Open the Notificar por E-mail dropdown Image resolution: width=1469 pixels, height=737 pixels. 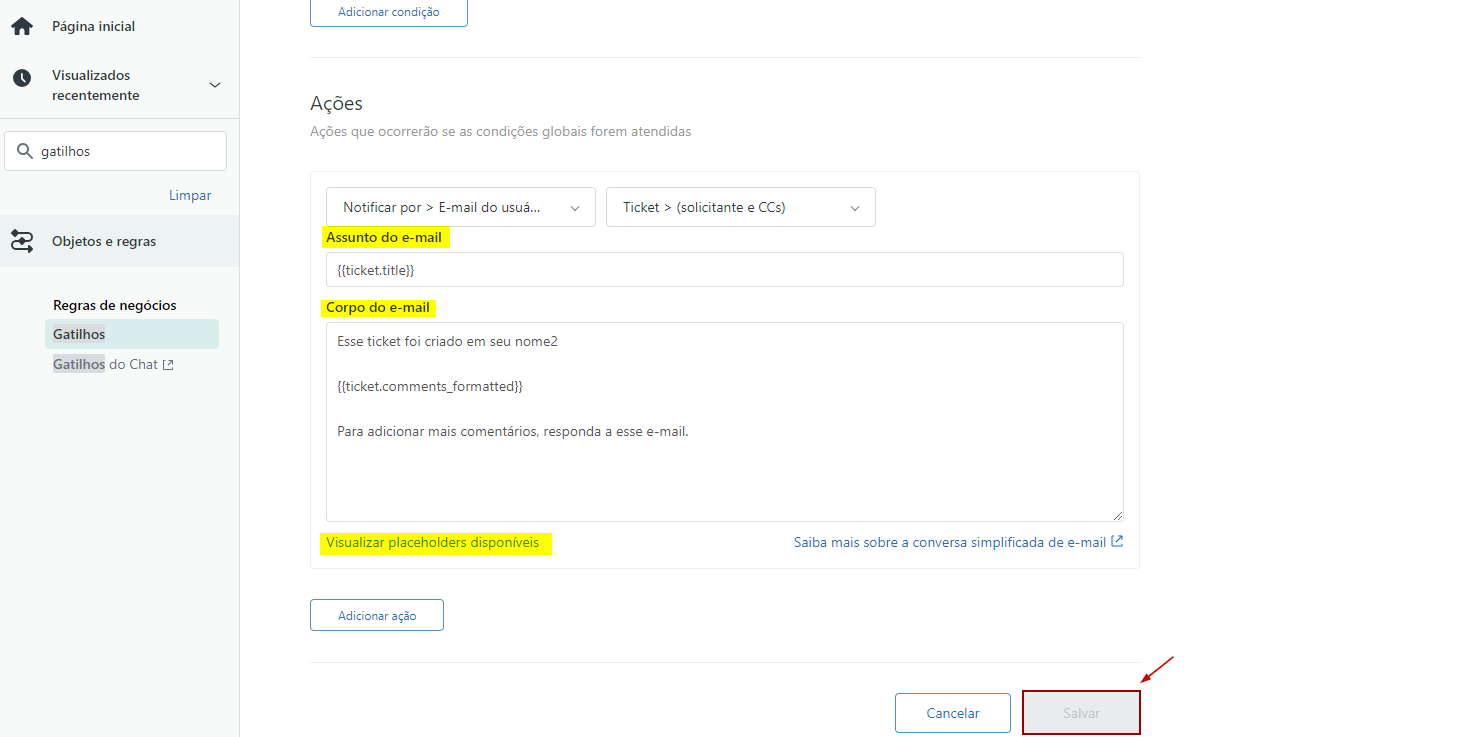point(460,208)
